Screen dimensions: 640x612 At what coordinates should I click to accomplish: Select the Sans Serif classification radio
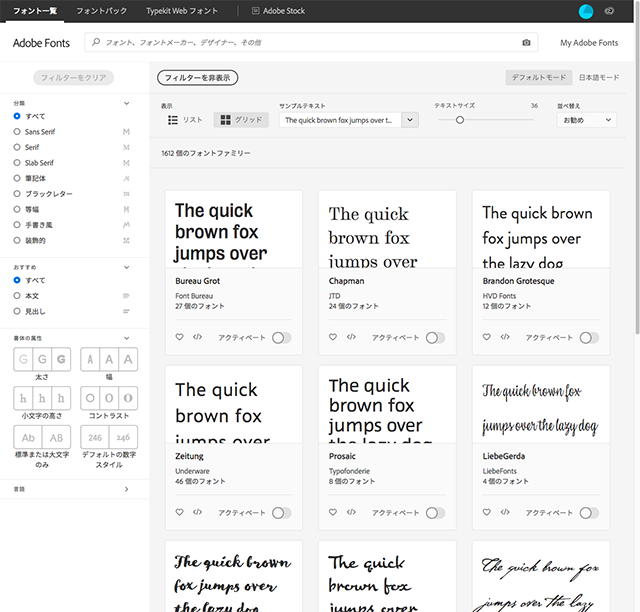(x=17, y=131)
